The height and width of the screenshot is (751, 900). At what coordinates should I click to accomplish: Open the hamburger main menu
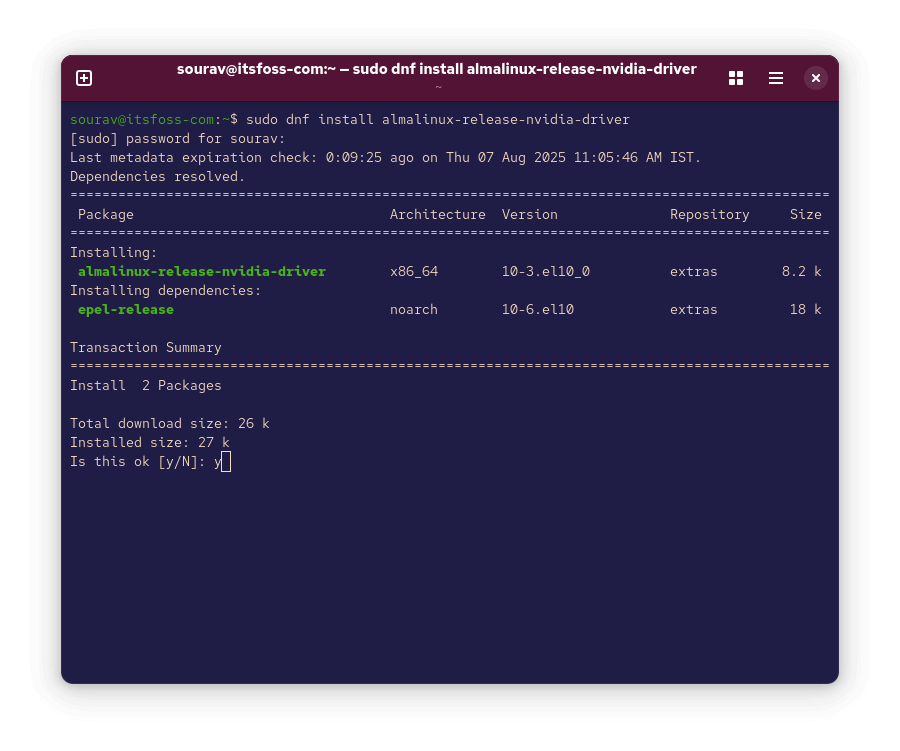[x=776, y=78]
